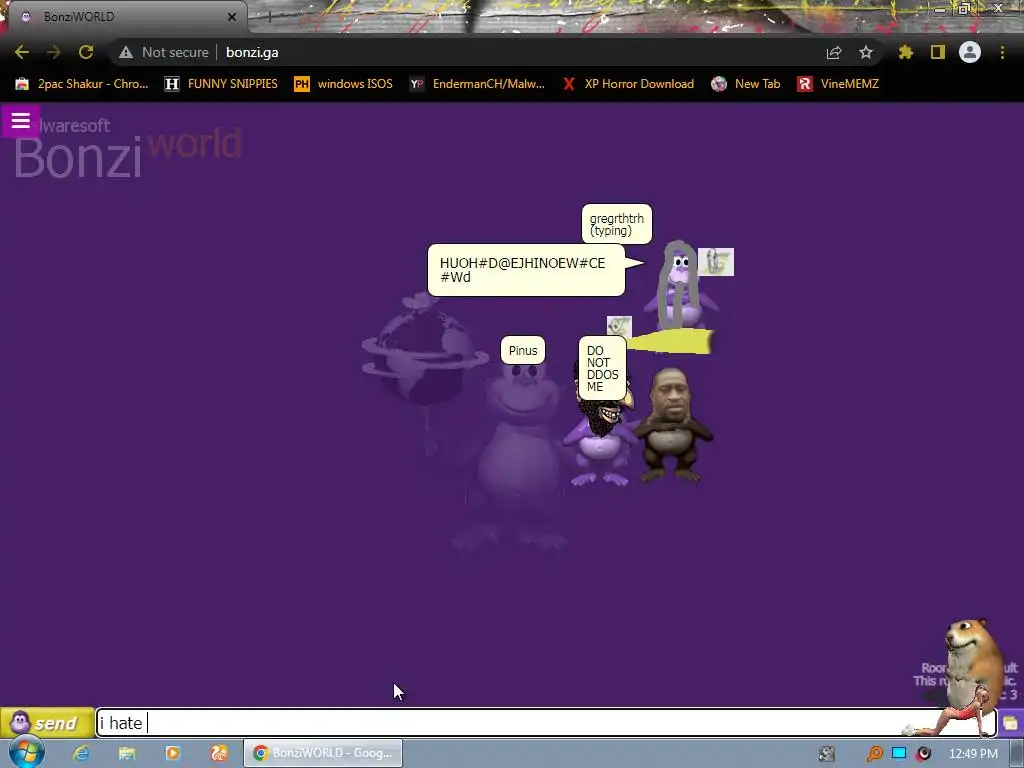1024x768 pixels.
Task: Launch Internet Explorer from taskbar
Action: point(81,753)
